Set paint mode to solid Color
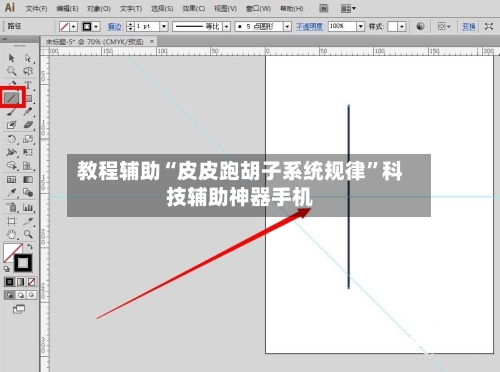 pos(10,282)
